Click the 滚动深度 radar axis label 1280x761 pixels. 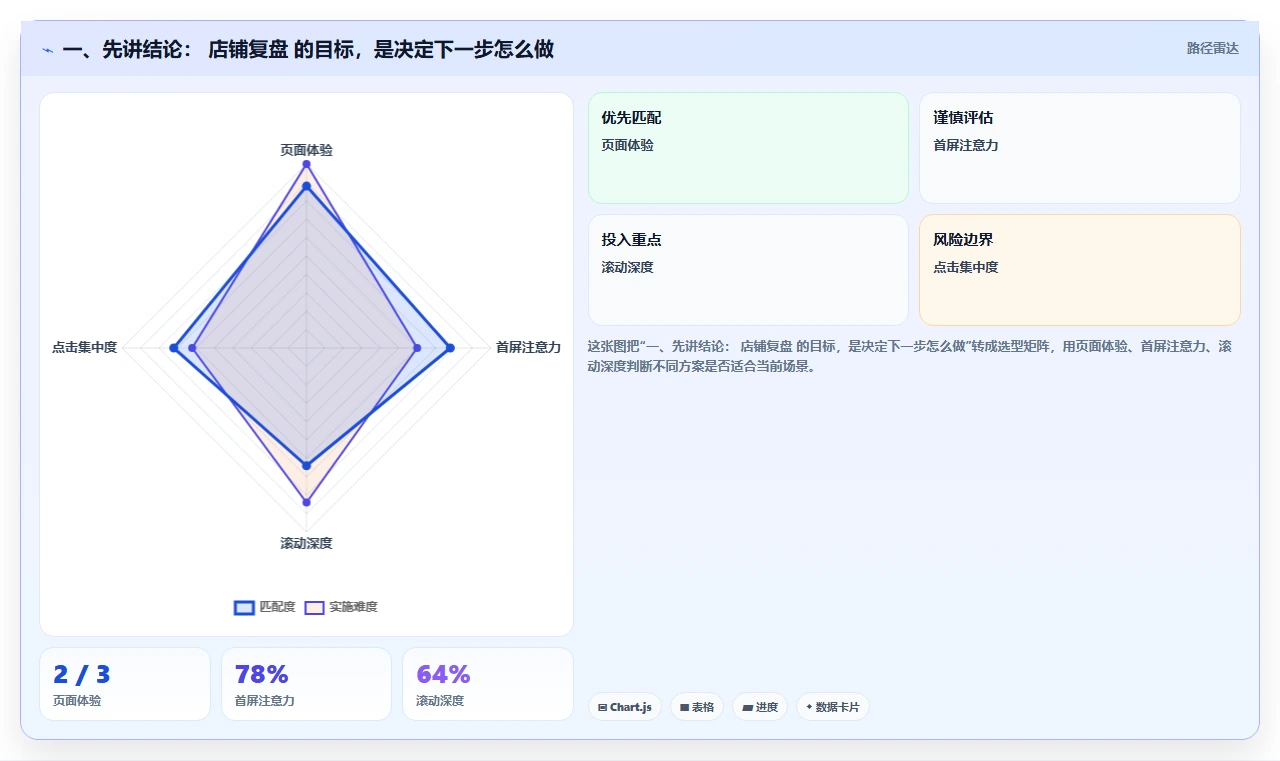(306, 543)
